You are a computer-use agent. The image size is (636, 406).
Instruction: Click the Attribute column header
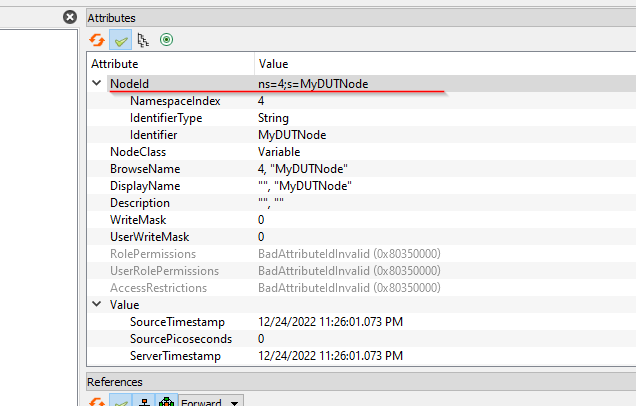tap(171, 64)
